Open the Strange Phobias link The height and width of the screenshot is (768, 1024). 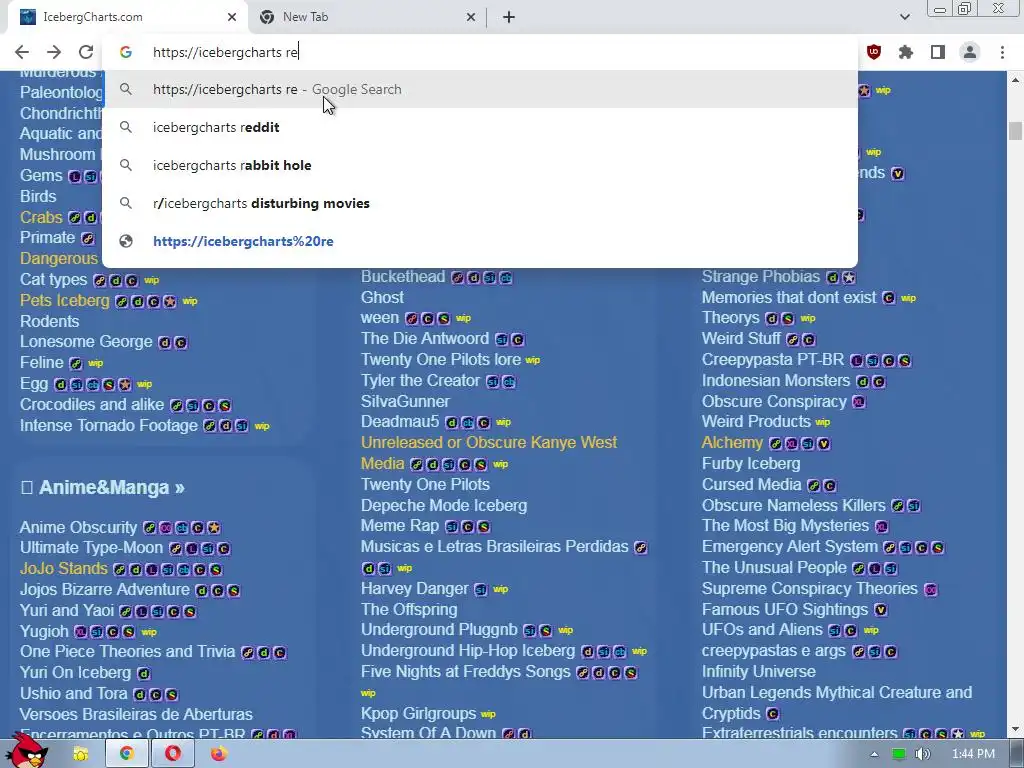761,276
